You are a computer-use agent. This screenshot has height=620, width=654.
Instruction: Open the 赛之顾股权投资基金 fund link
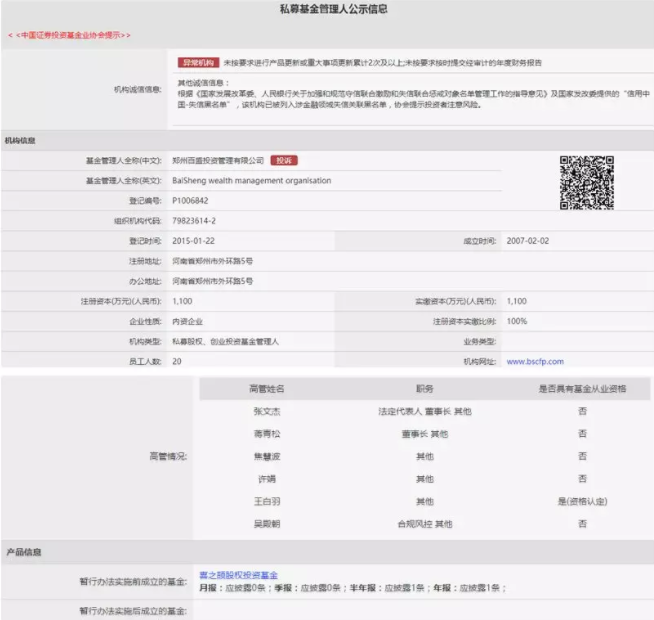coord(237,575)
